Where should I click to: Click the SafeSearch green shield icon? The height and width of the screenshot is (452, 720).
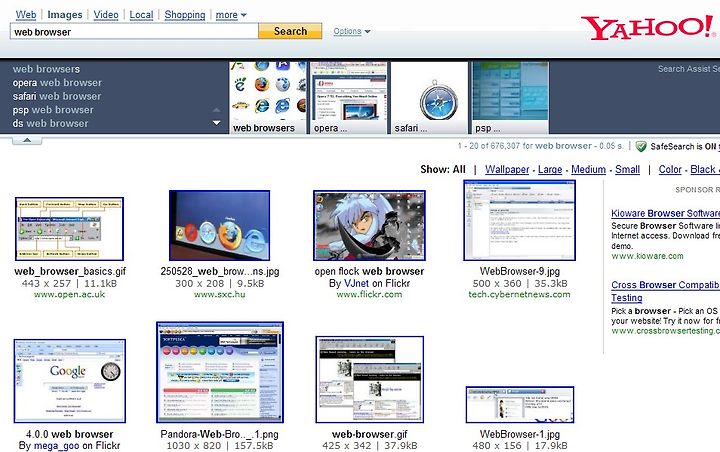641,147
